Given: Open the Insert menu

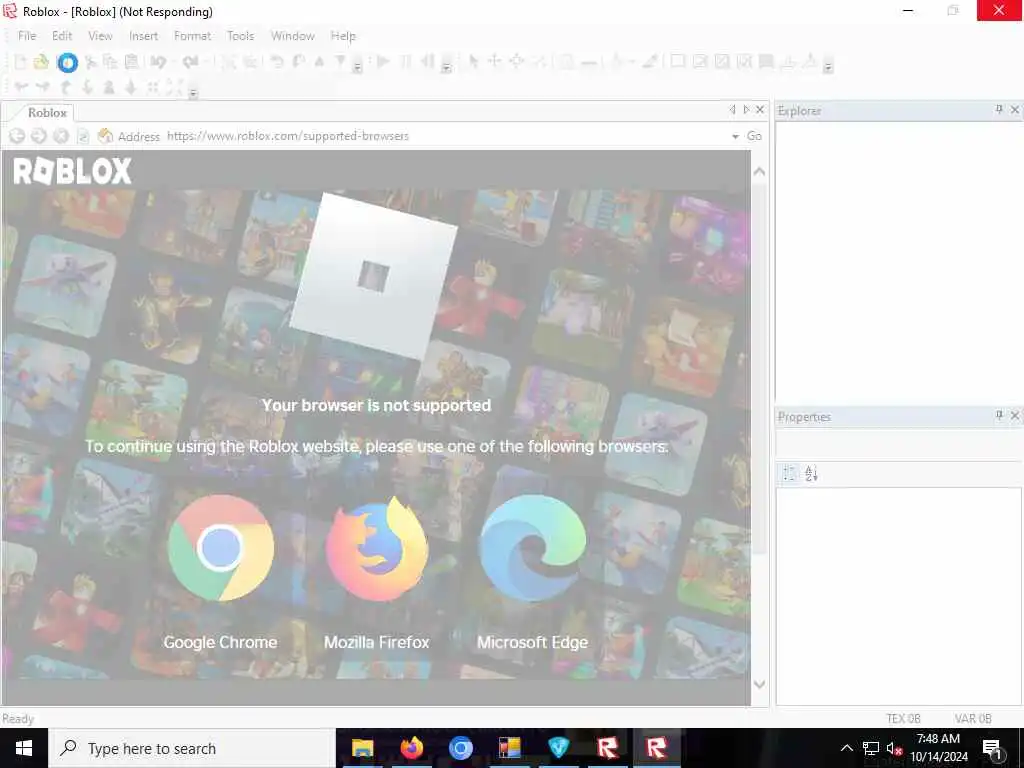Looking at the screenshot, I should 144,36.
